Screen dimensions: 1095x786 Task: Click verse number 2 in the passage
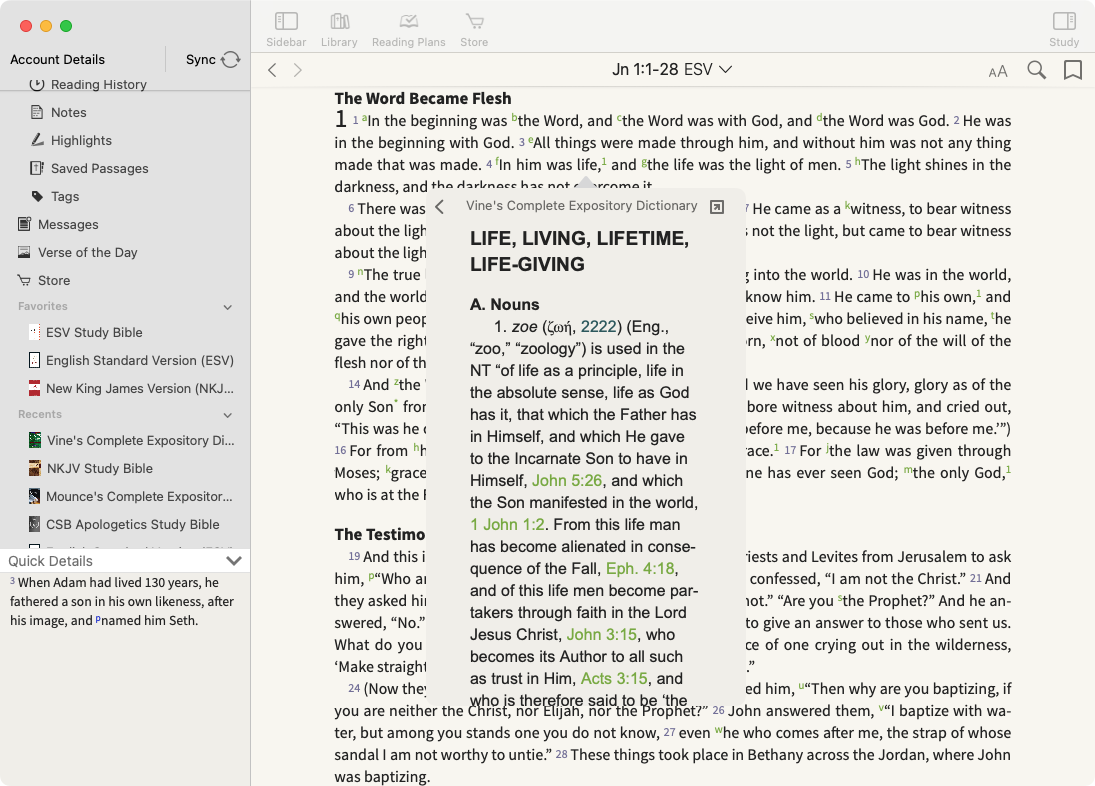956,120
